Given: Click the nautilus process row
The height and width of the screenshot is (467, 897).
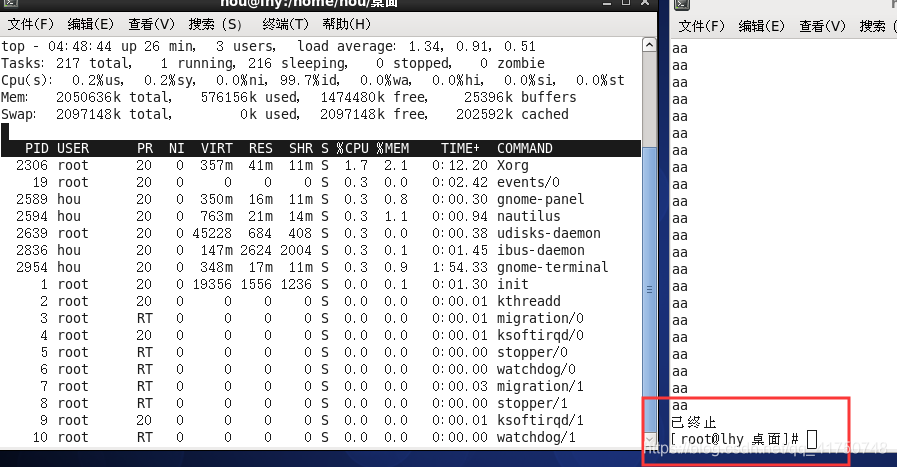Looking at the screenshot, I should point(320,216).
